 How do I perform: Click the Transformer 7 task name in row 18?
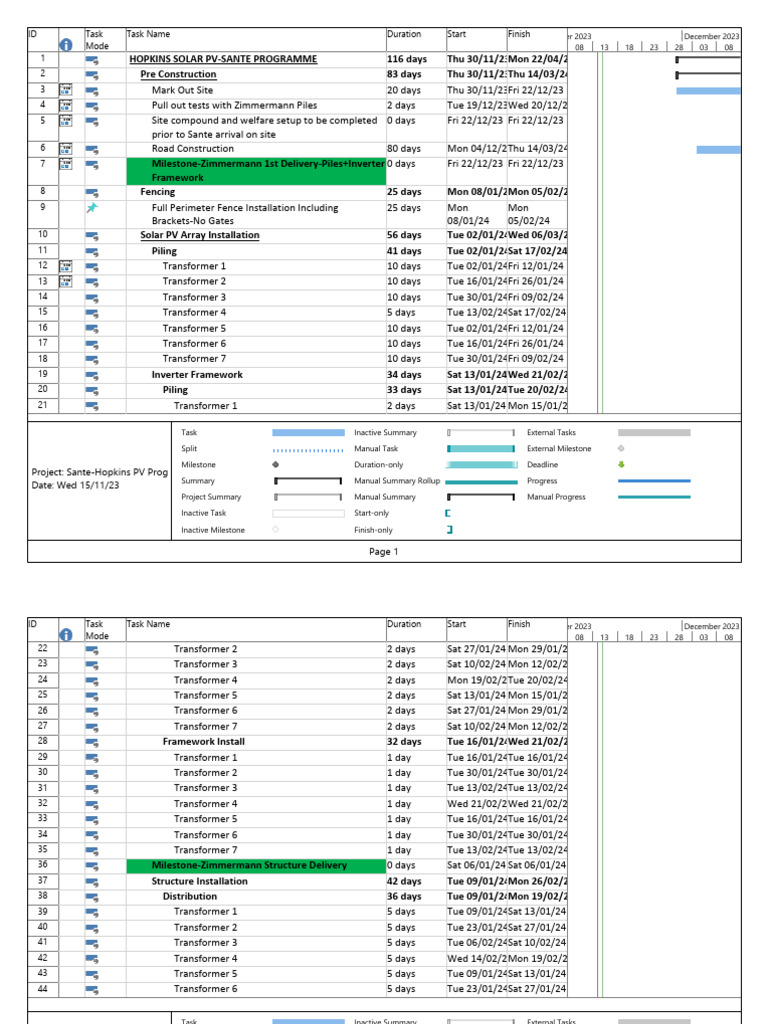point(195,359)
